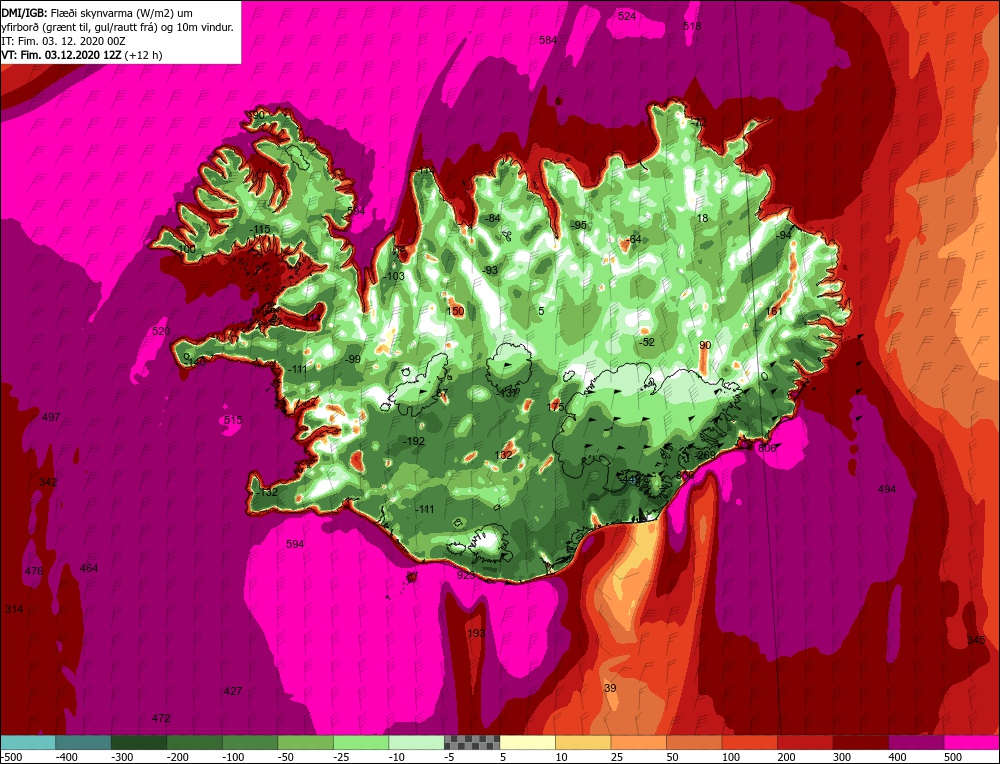Click the value 520 in the western sea
Viewport: 1000px width, 764px height.
pyautogui.click(x=161, y=331)
